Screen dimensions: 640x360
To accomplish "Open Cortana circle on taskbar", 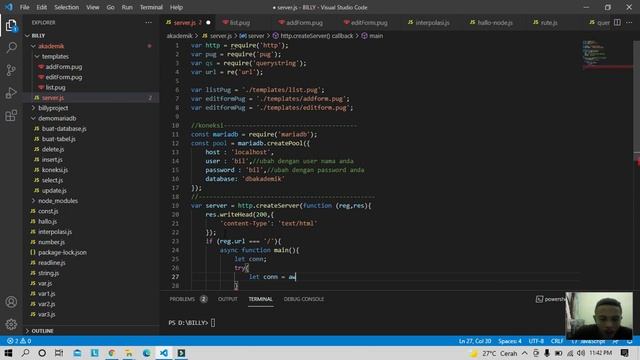I will (x=42, y=353).
